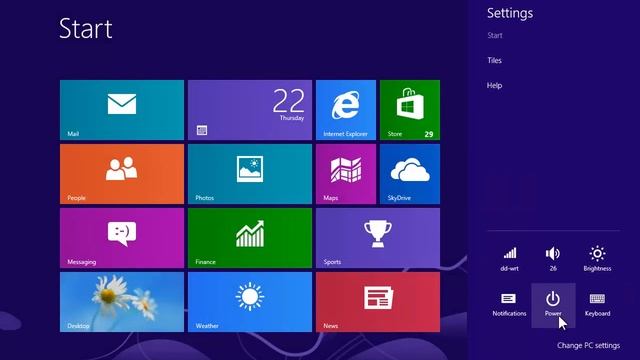The image size is (640, 360).
Task: Open the Brightness control
Action: (597, 259)
